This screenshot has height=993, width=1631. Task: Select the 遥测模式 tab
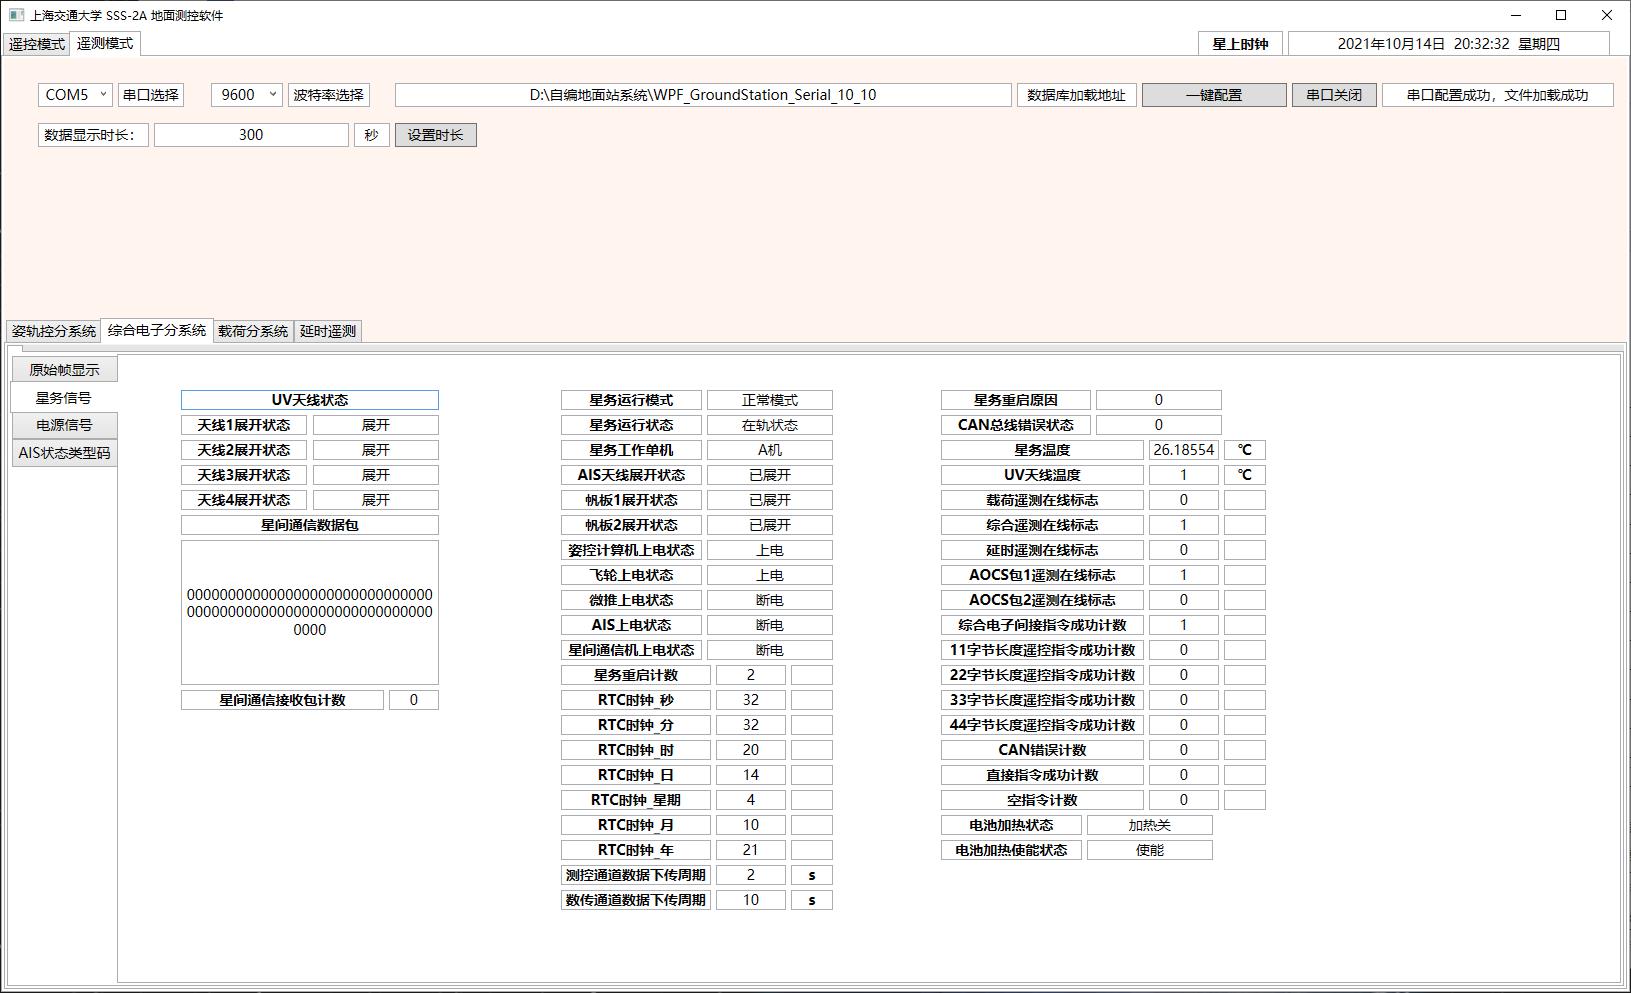pos(105,44)
